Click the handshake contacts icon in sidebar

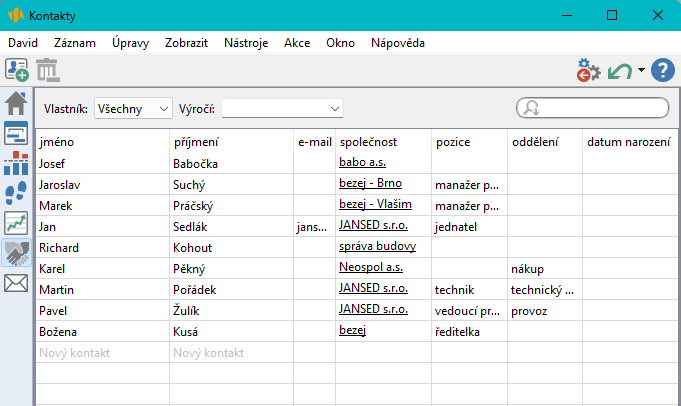coord(16,253)
